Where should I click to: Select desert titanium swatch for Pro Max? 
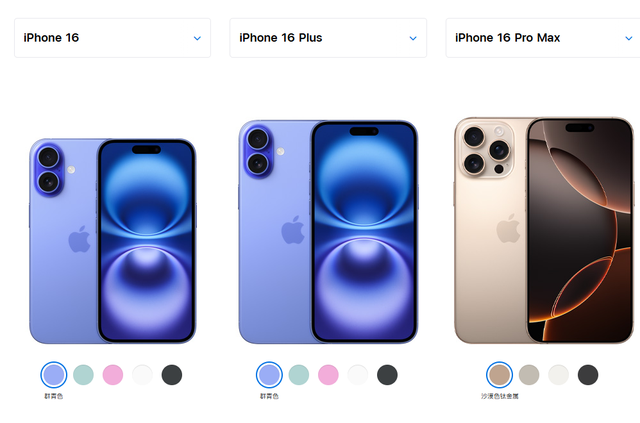click(500, 375)
